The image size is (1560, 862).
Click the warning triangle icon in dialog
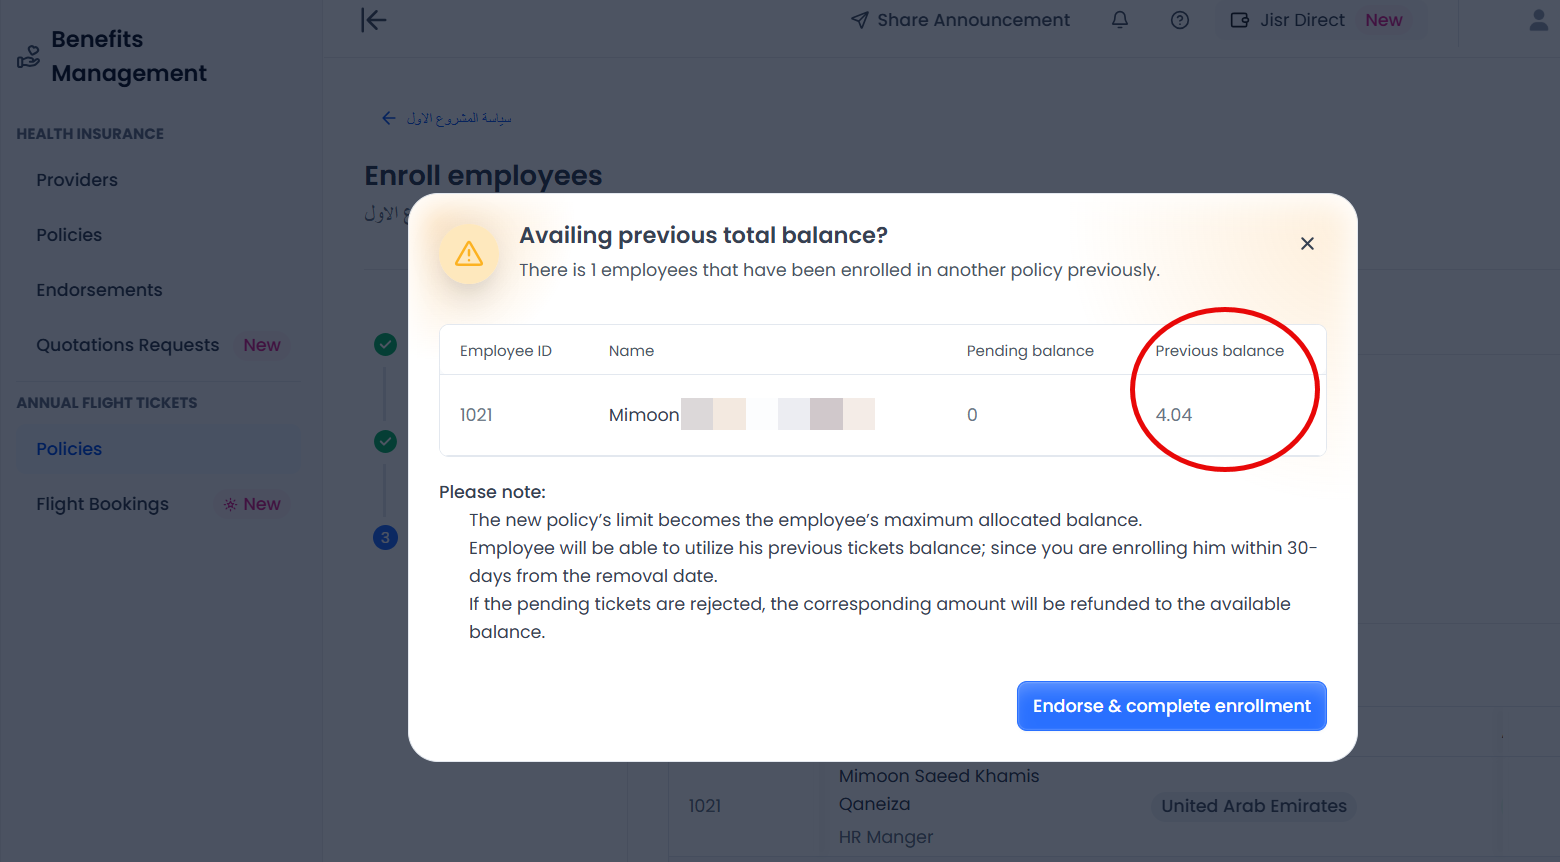coord(469,254)
